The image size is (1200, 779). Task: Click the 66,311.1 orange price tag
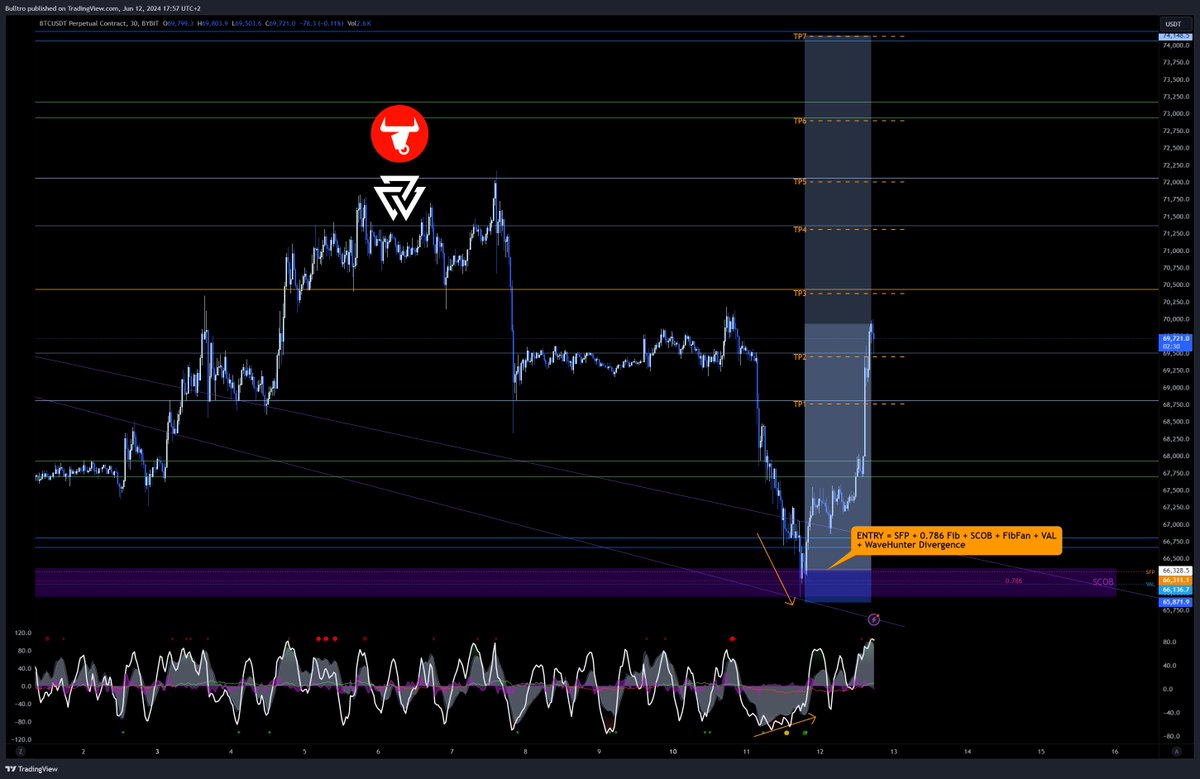(x=1173, y=580)
